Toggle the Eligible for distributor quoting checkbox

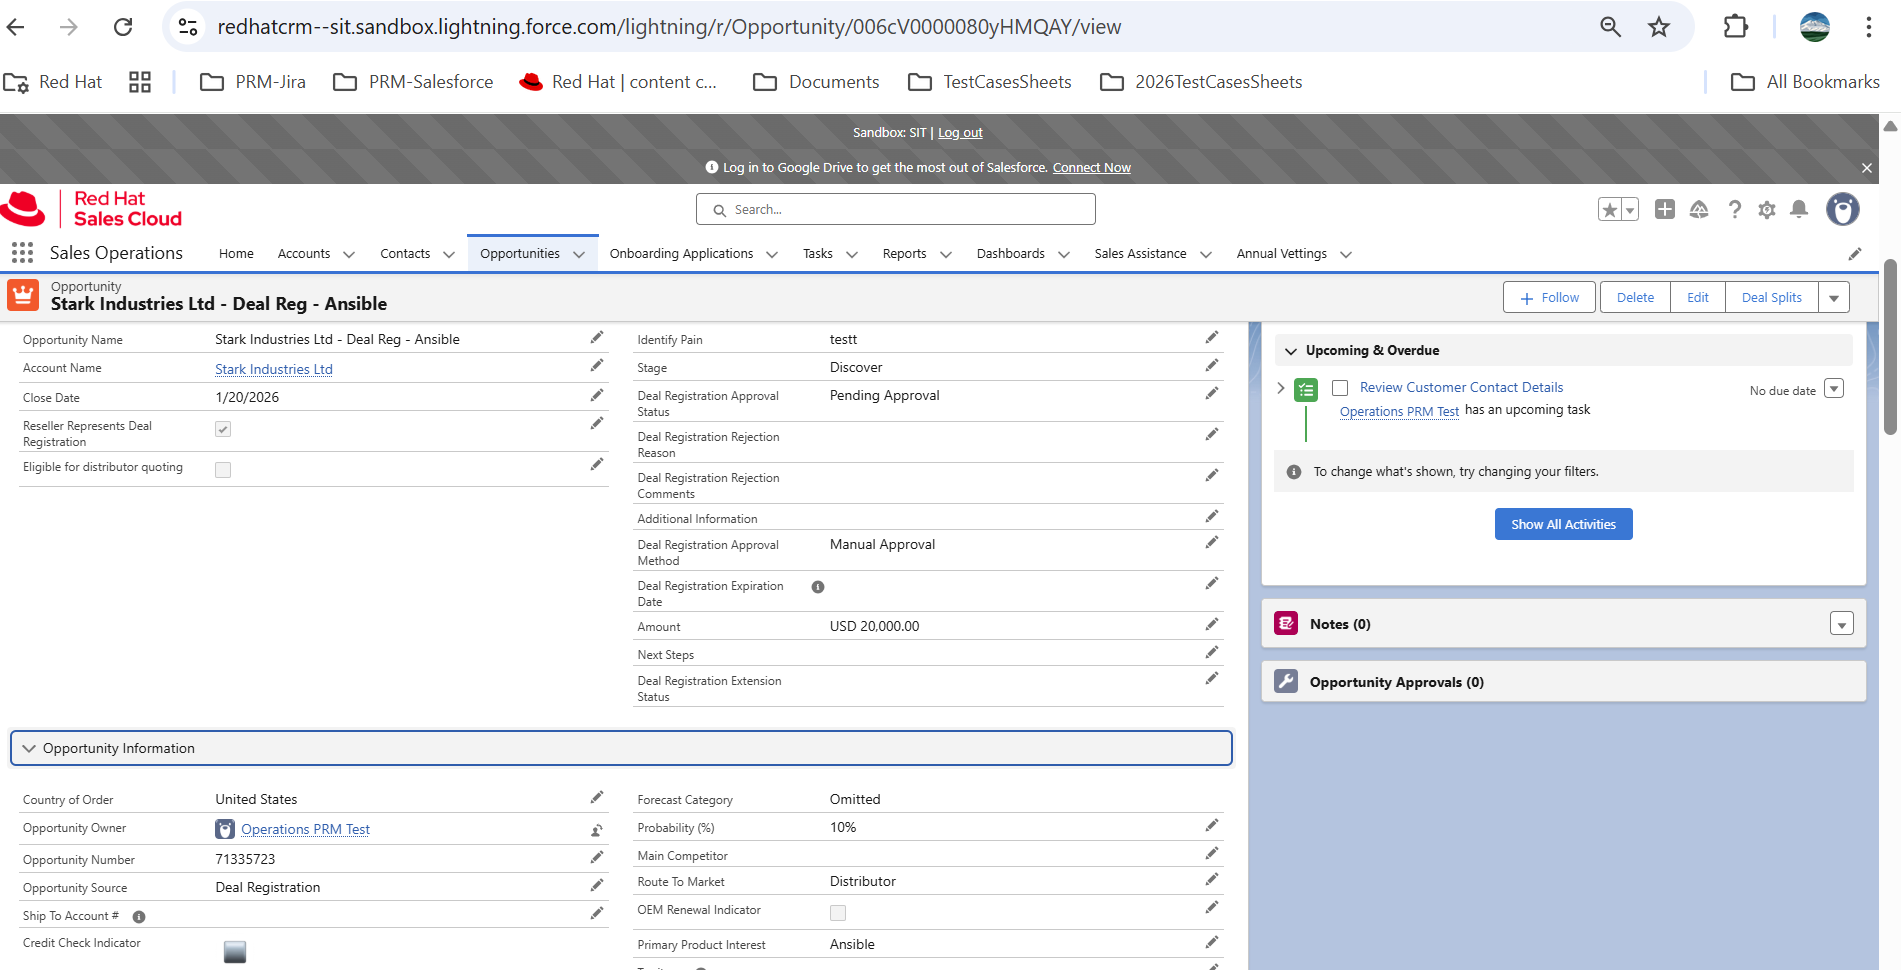tap(223, 470)
